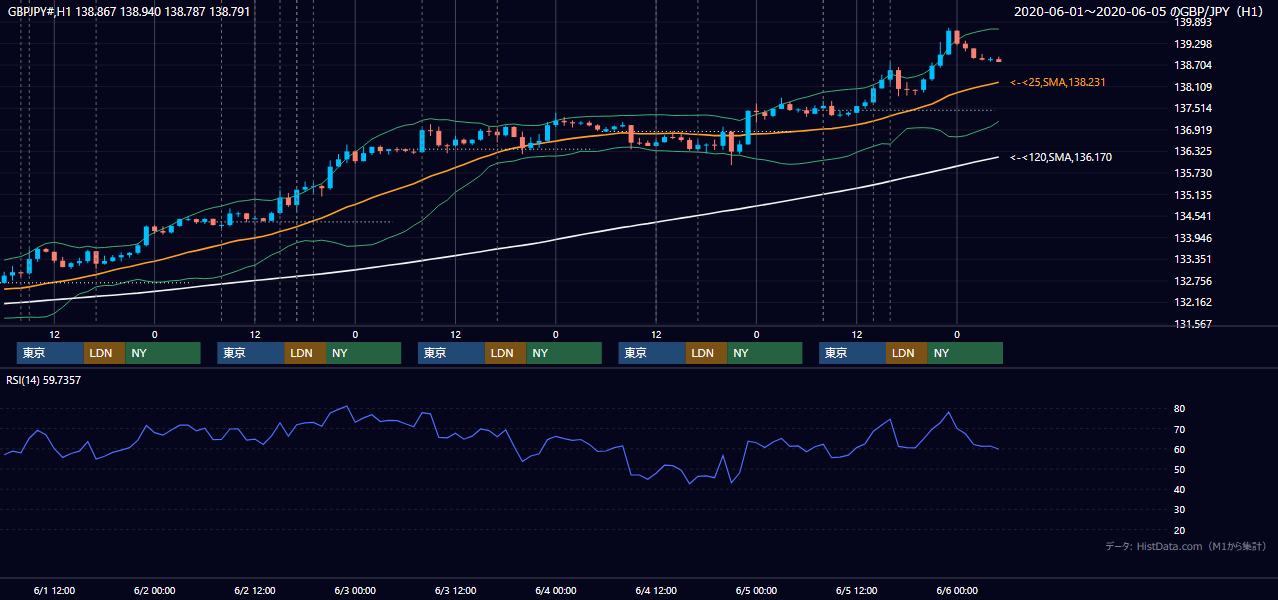Click the 6/6 00:00 time axis label
The image size is (1278, 600).
click(x=957, y=590)
